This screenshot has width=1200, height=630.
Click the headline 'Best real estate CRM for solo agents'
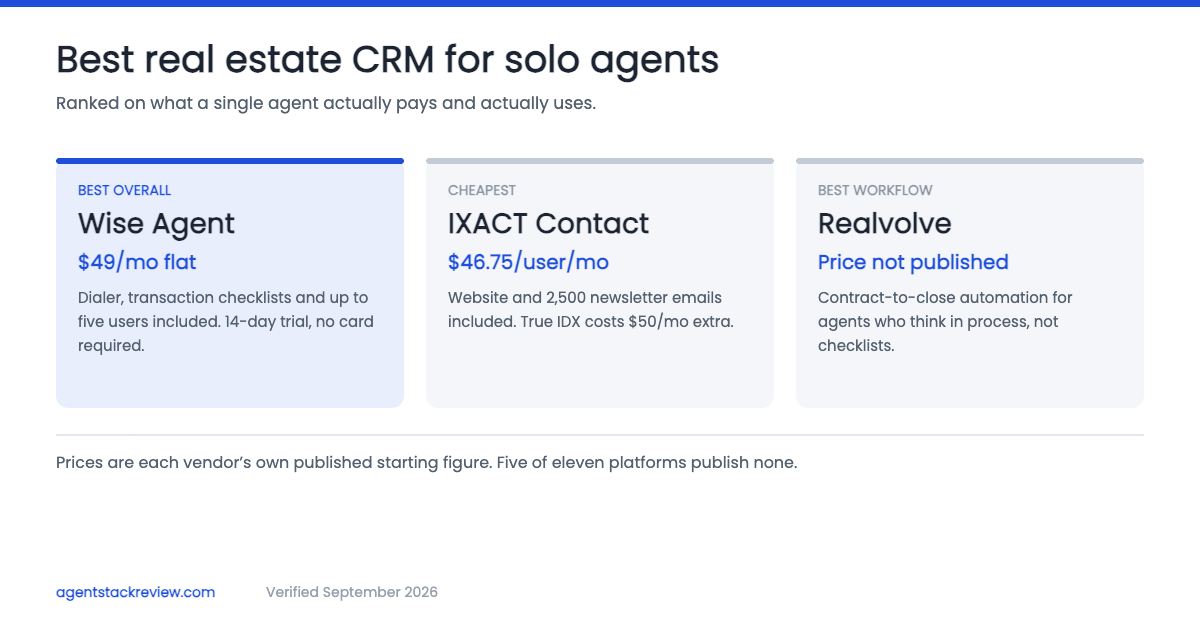387,60
